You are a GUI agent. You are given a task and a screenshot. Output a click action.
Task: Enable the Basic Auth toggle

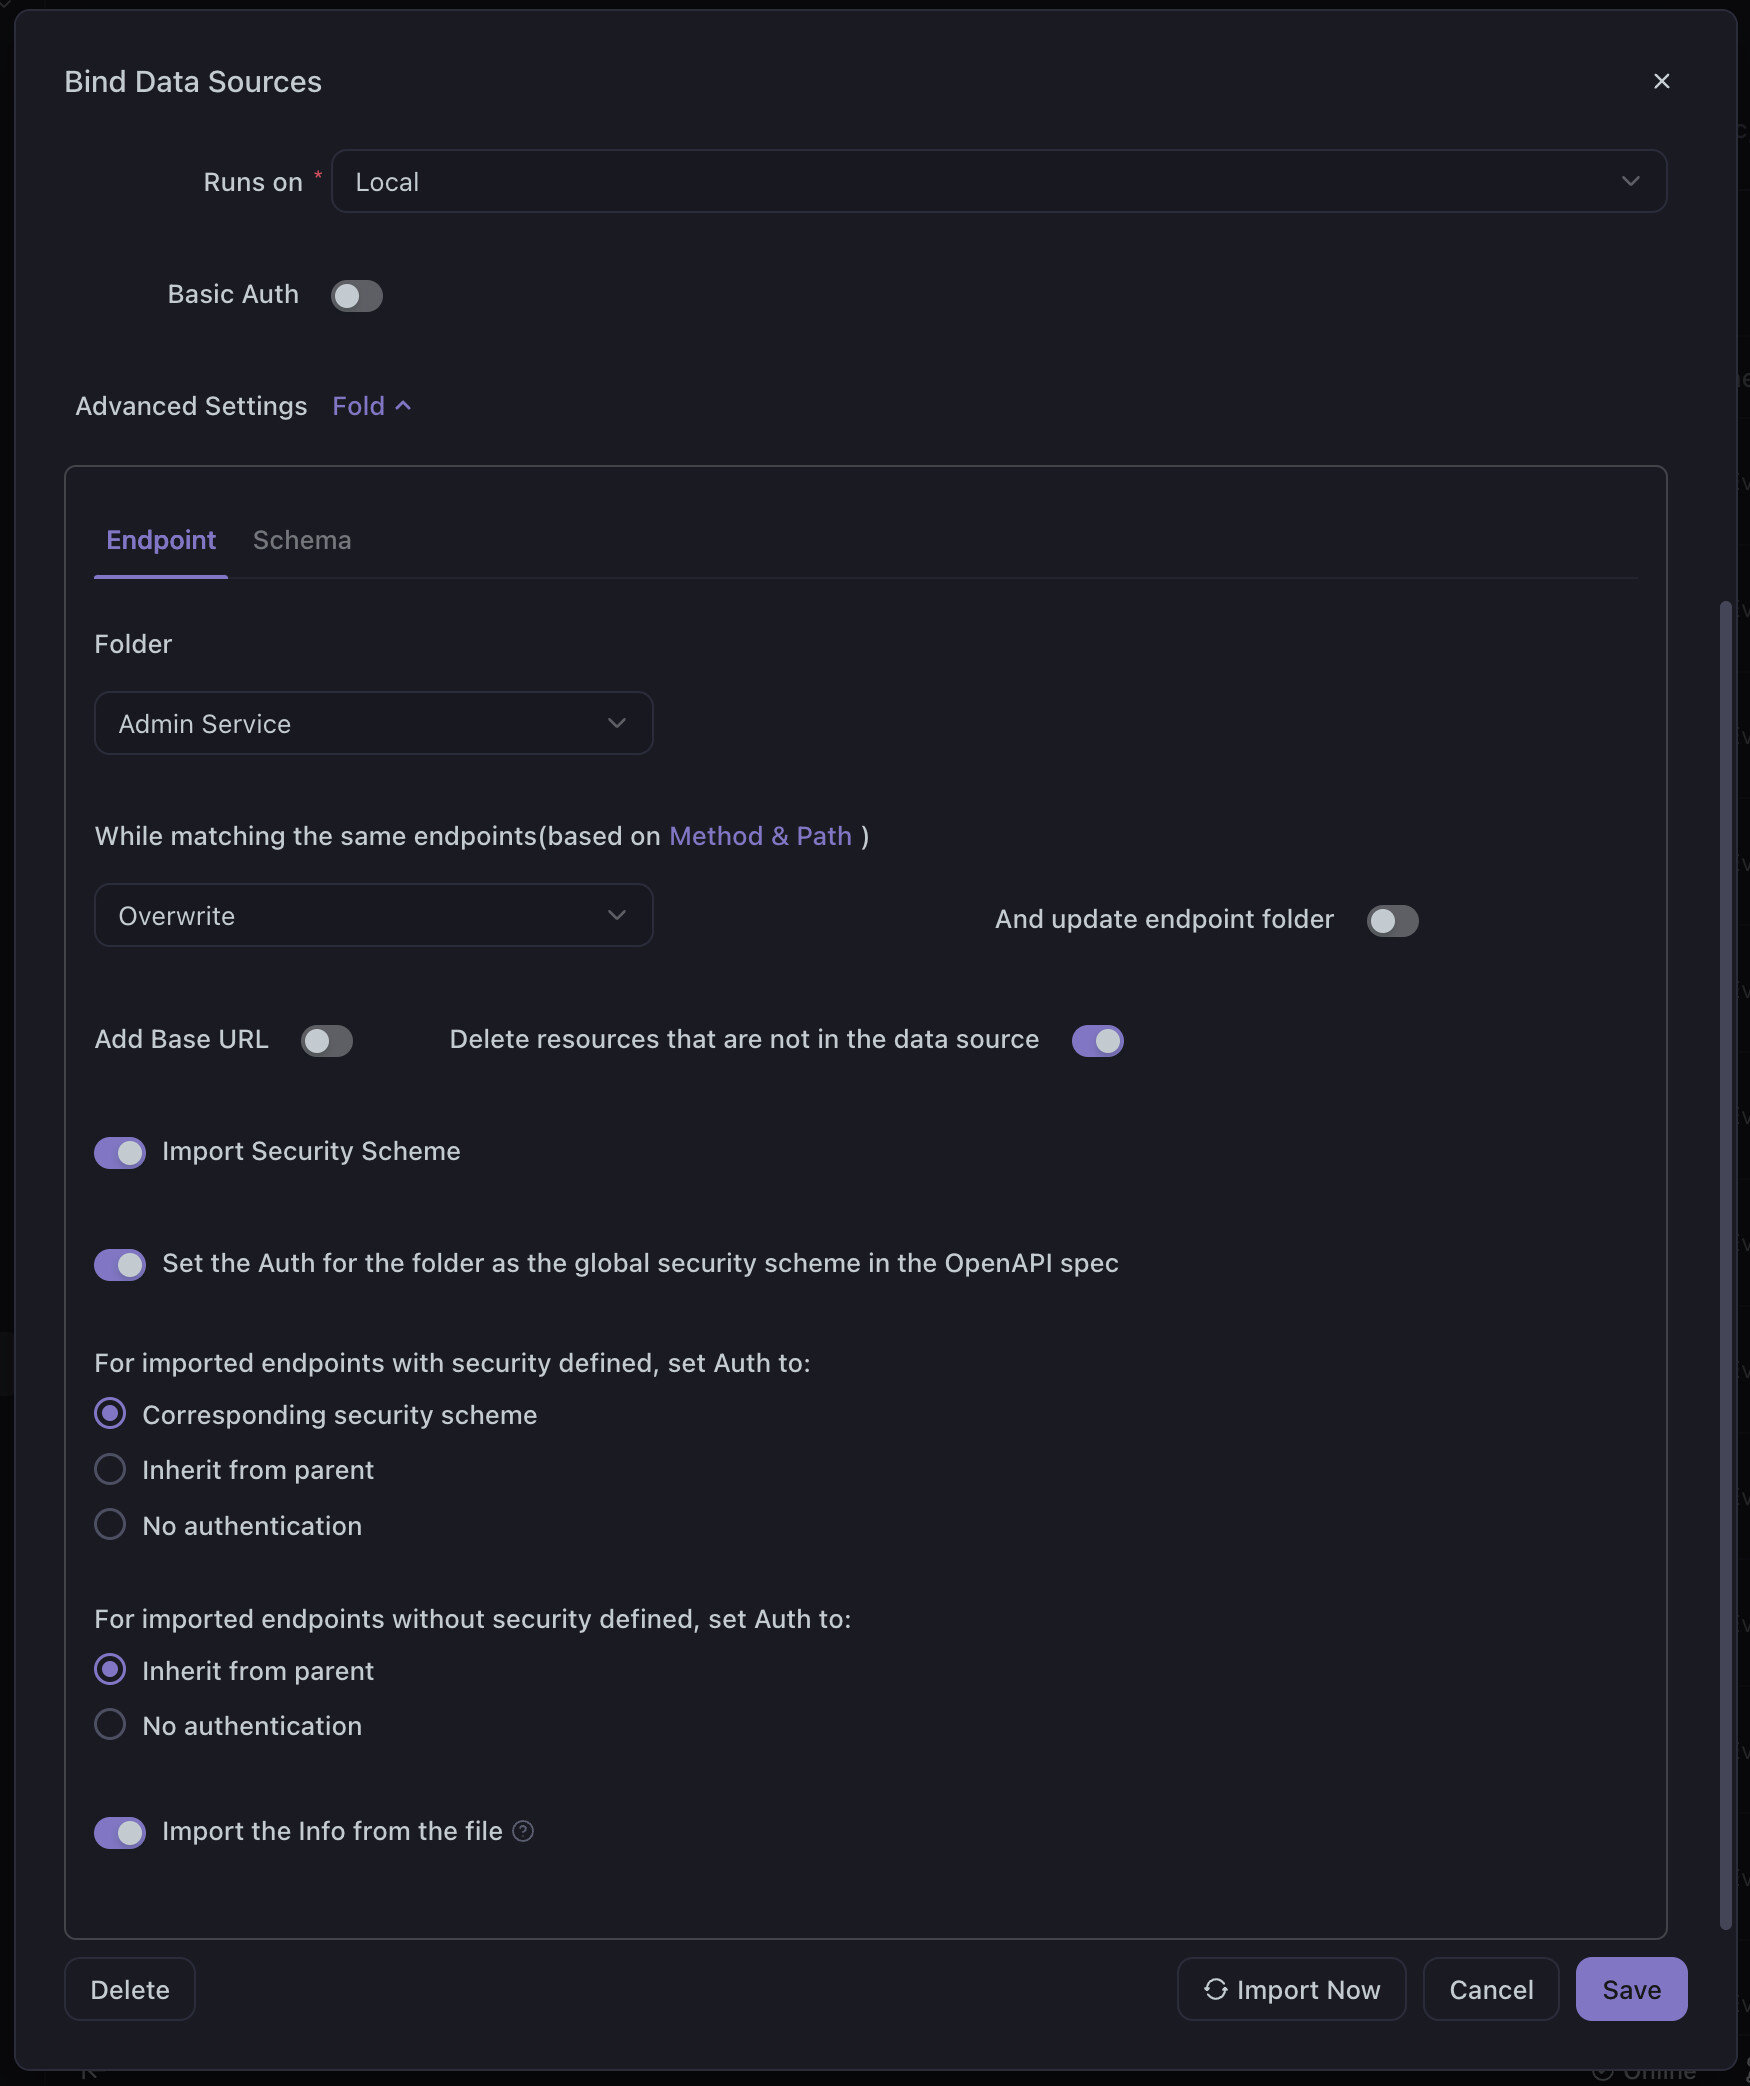tap(357, 296)
